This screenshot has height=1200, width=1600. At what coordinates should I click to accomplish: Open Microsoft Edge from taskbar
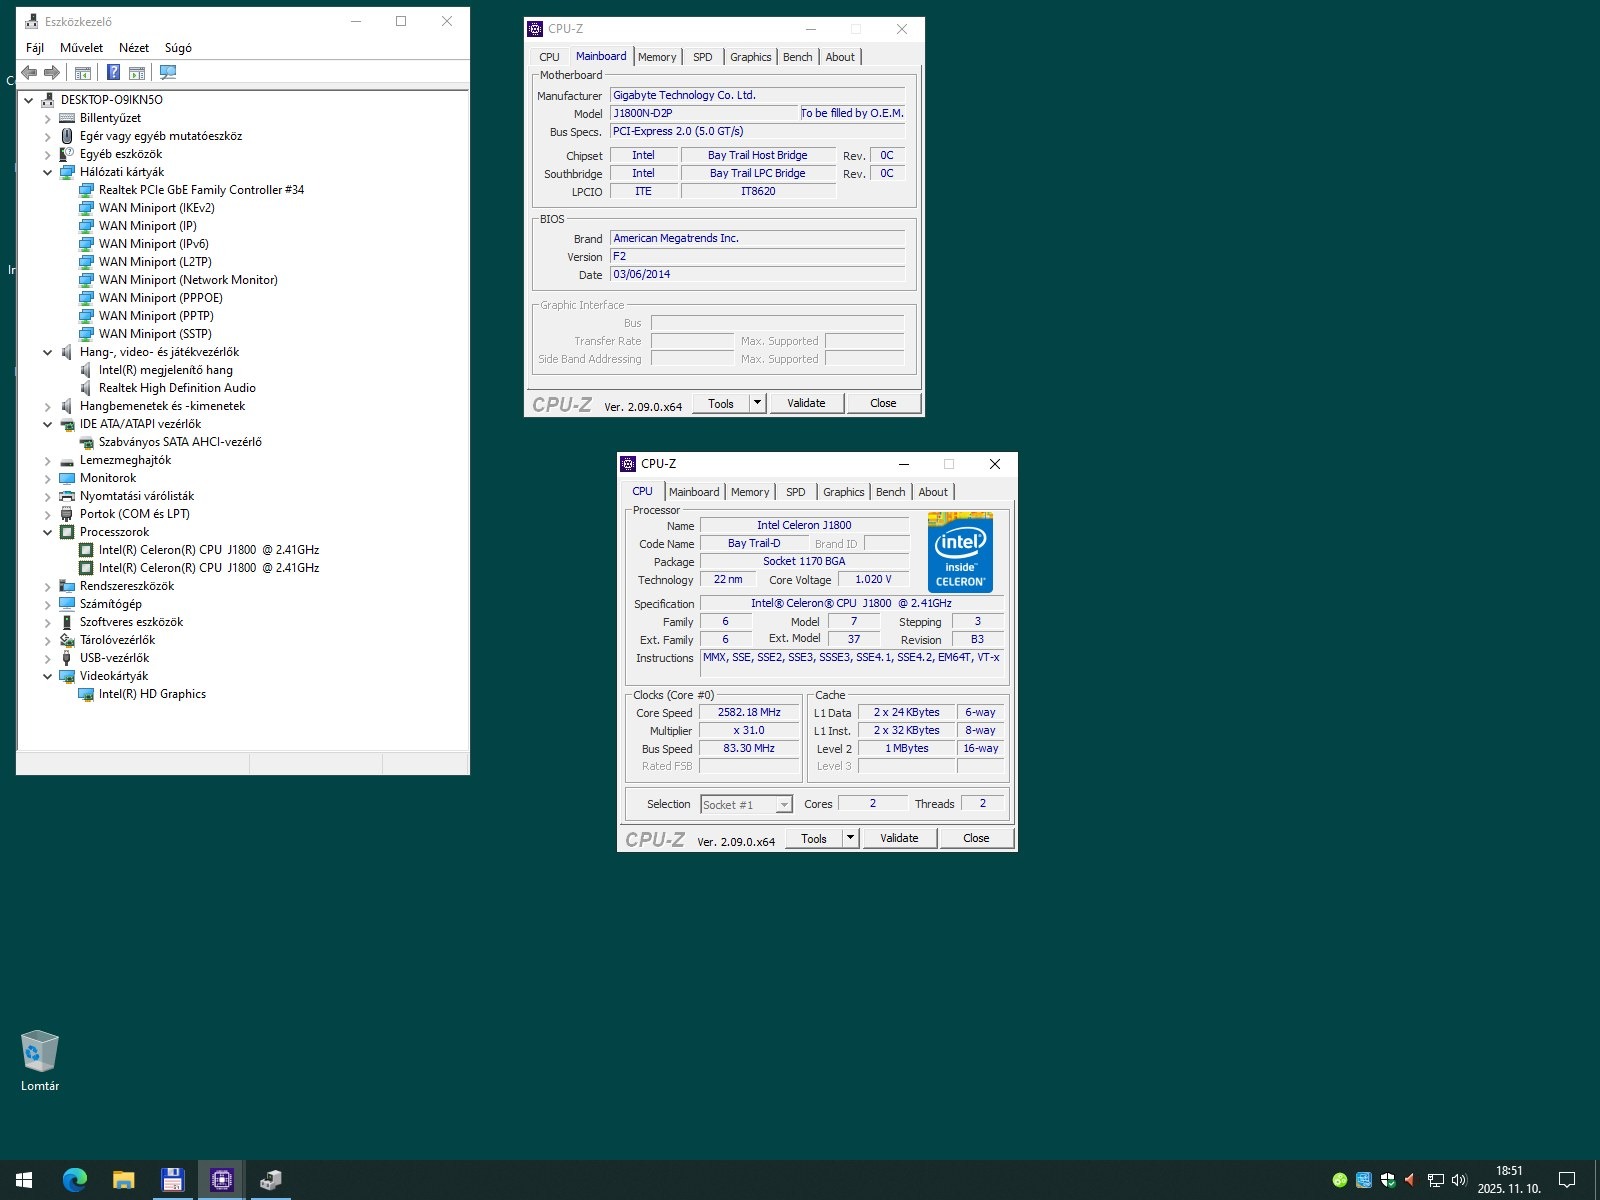[74, 1180]
